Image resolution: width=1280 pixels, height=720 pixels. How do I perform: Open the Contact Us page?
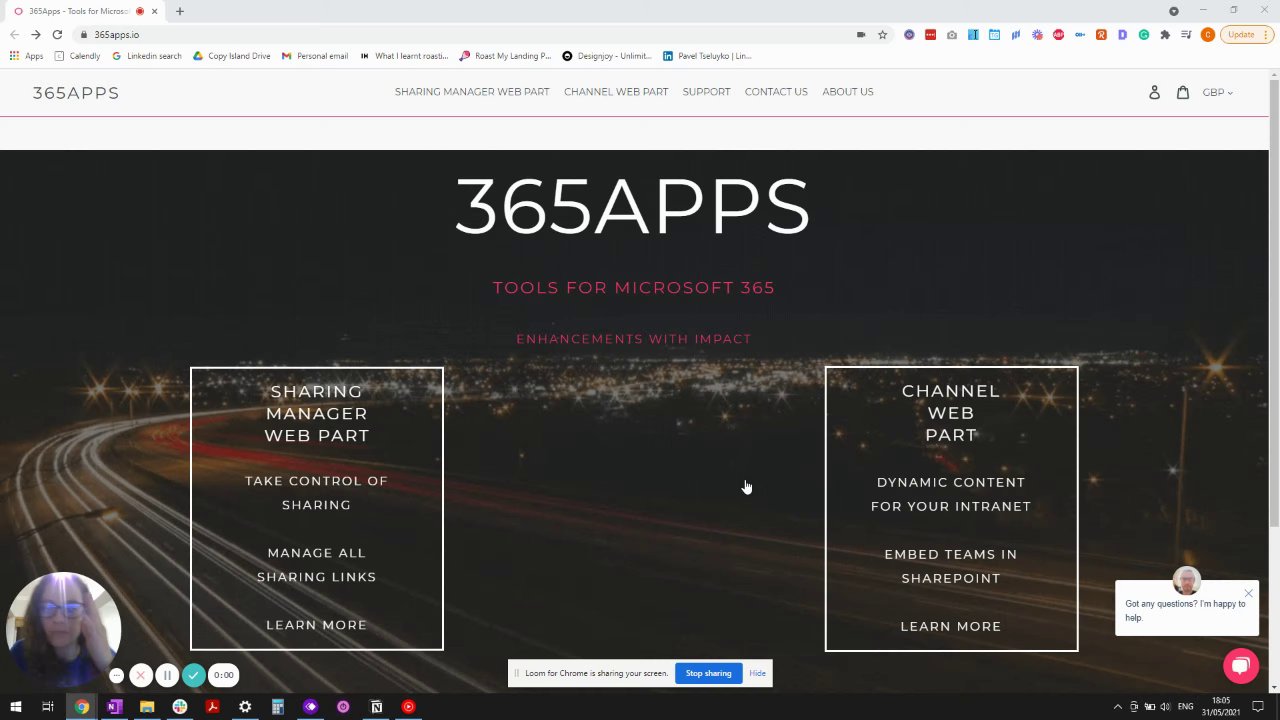coord(776,92)
